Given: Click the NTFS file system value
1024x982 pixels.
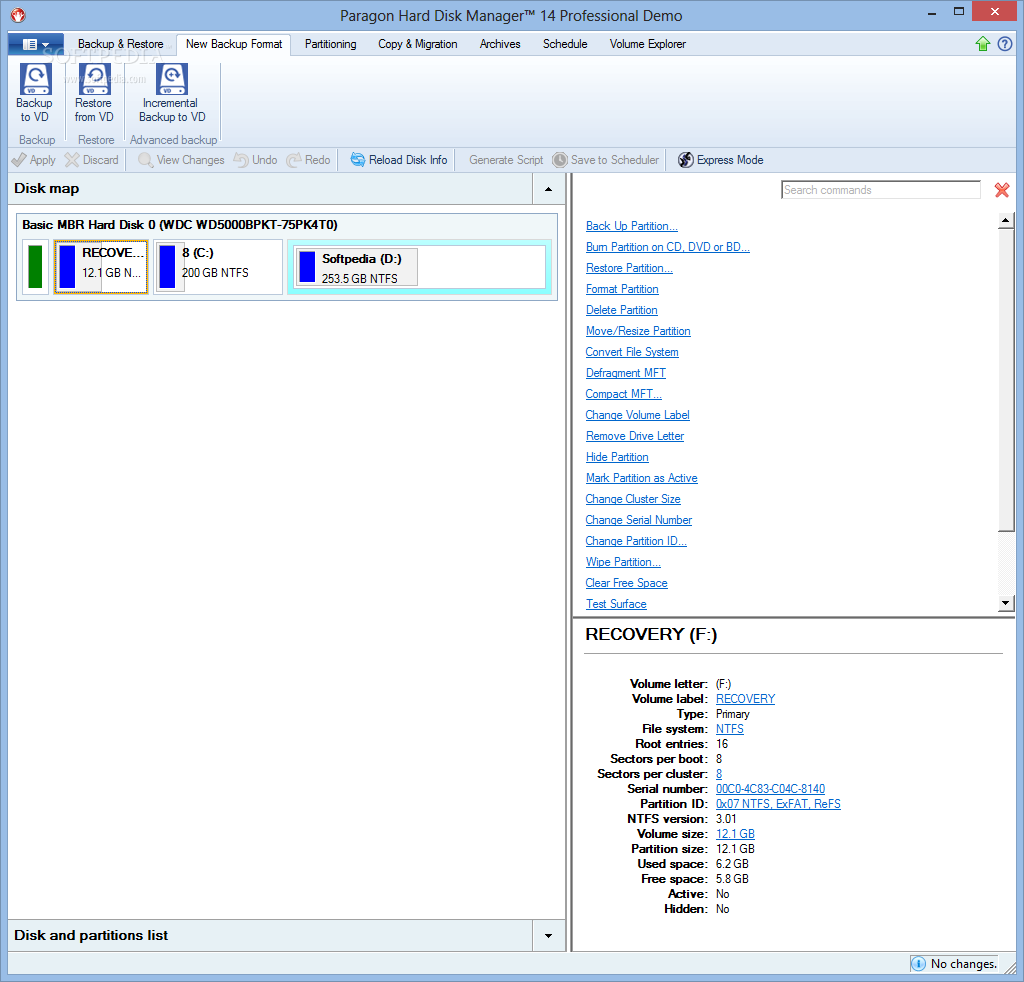Looking at the screenshot, I should point(729,729).
